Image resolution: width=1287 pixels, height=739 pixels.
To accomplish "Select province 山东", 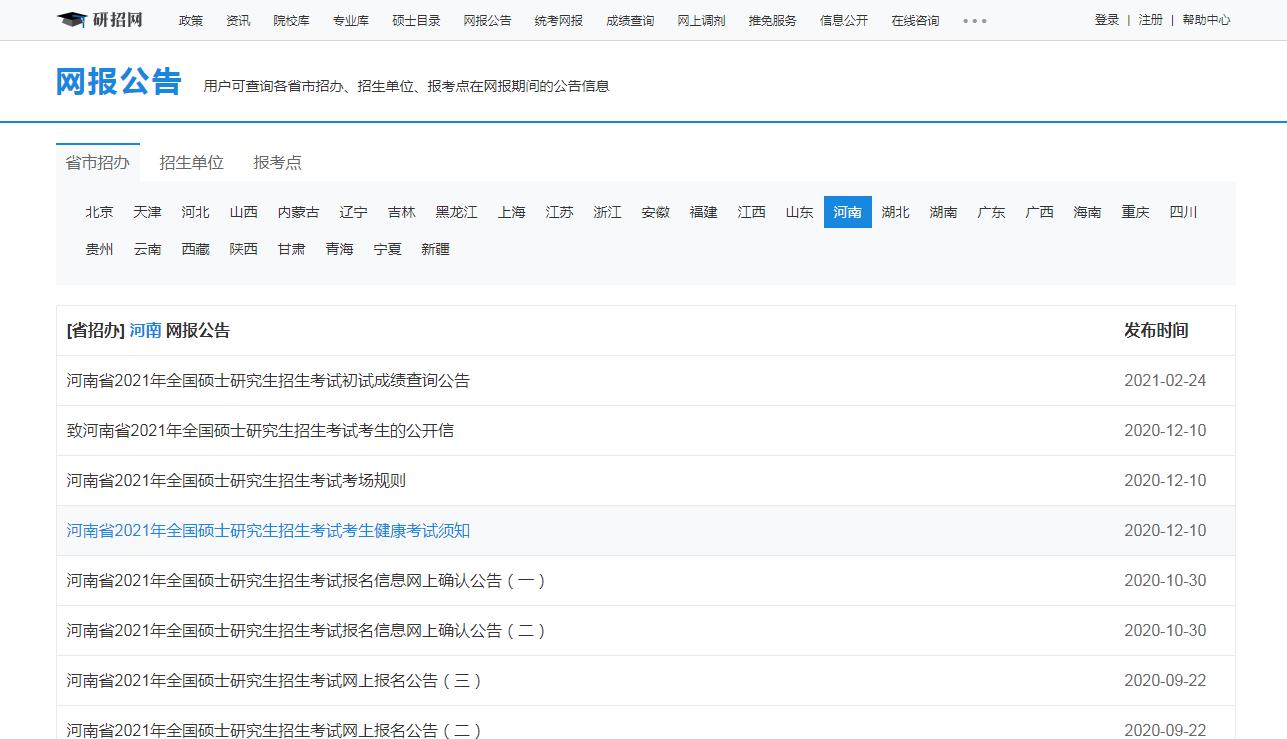I will [799, 212].
